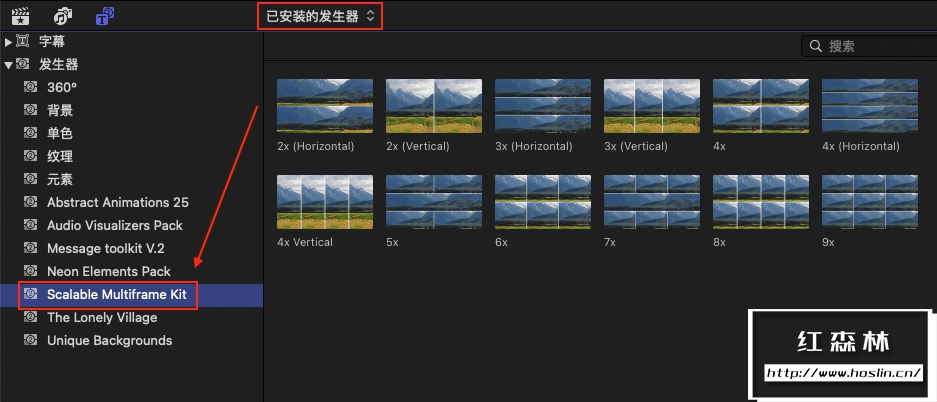937x402 pixels.
Task: Open the Photos and Audio sidebar icon
Action: pos(63,16)
